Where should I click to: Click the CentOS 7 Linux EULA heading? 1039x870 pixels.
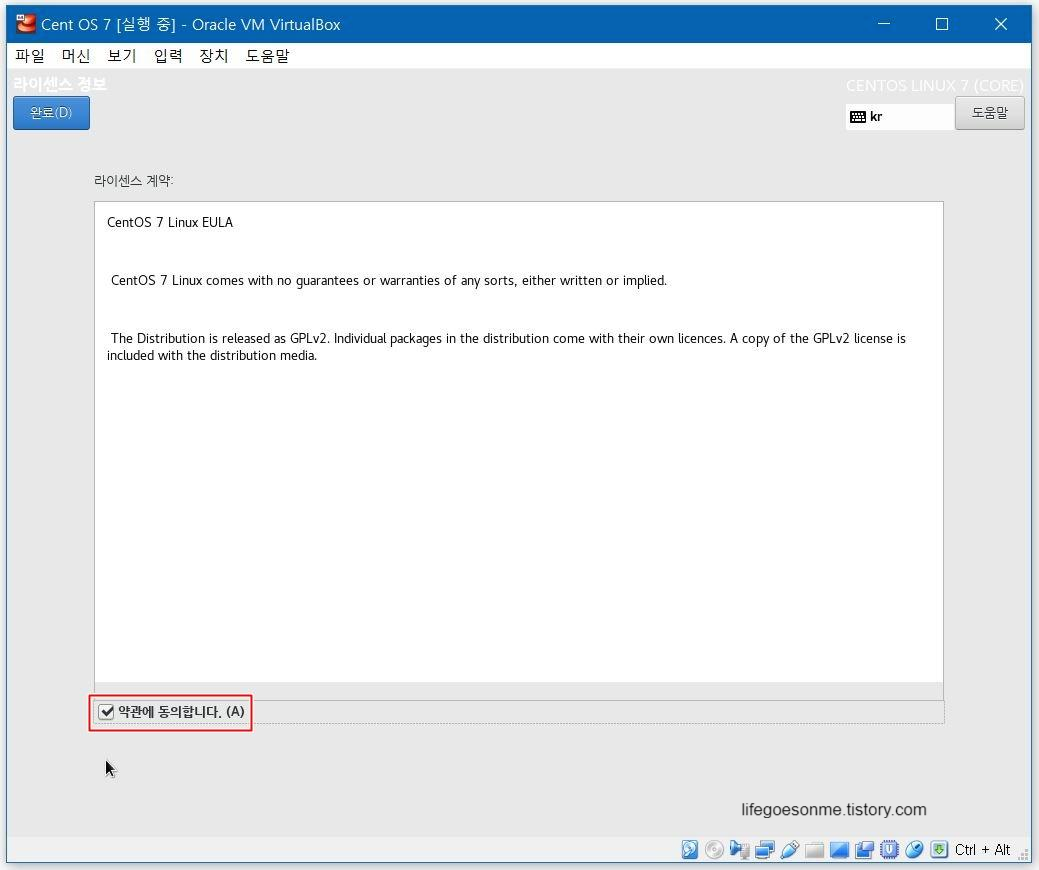170,223
